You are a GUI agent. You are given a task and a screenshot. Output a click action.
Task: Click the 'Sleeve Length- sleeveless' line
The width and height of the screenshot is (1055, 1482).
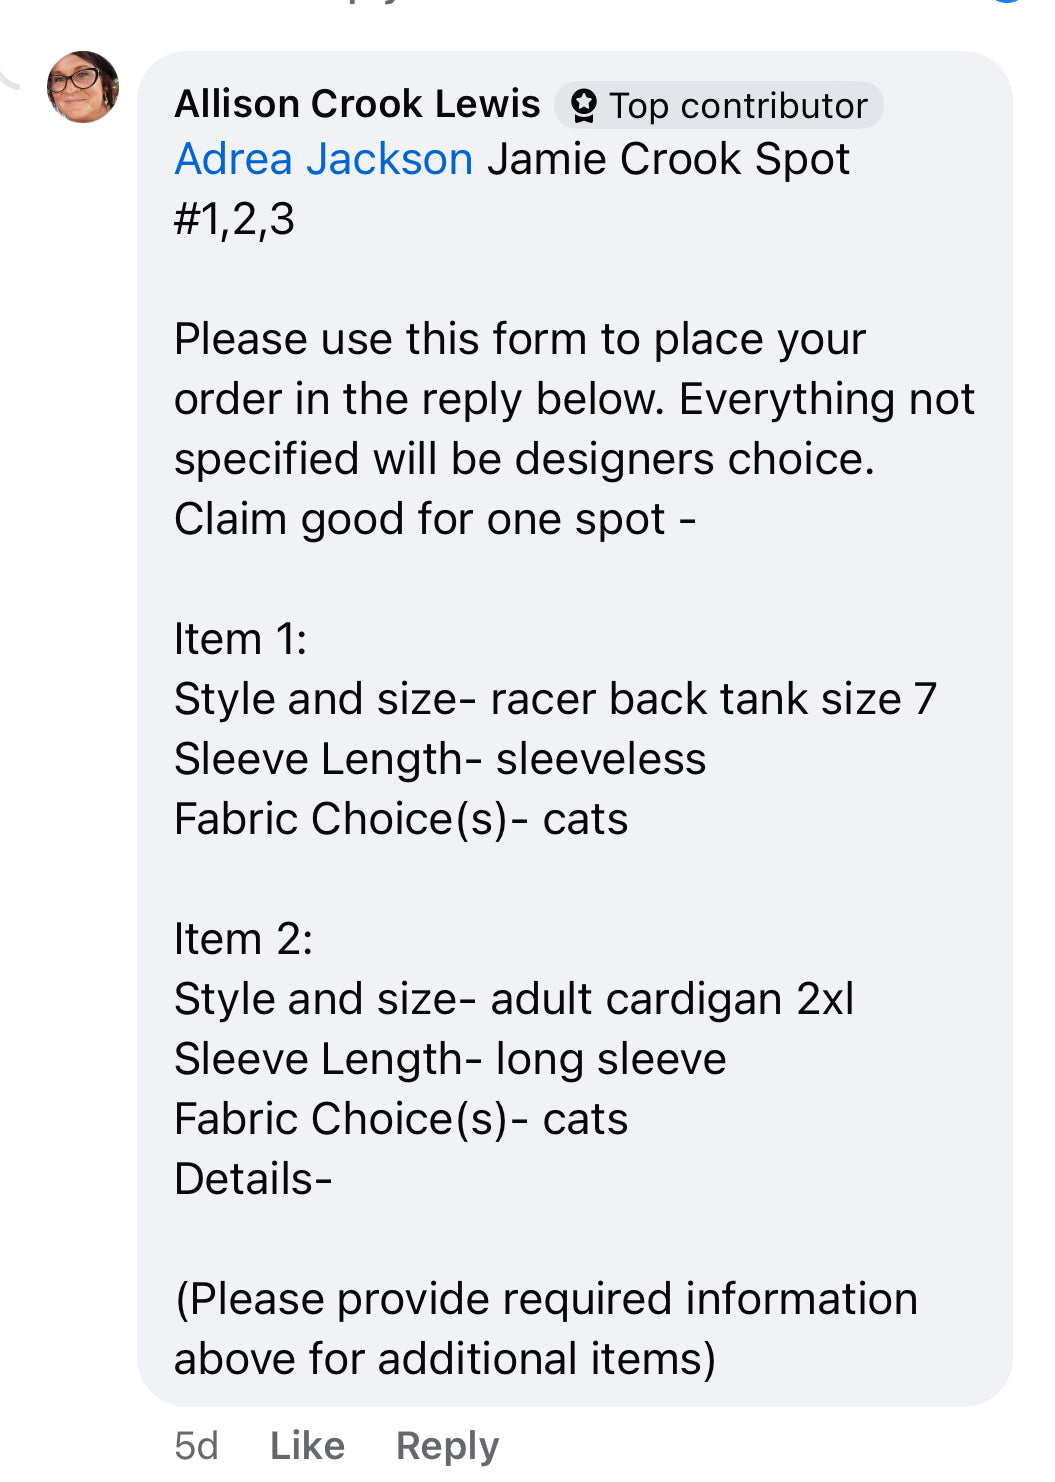coord(440,759)
